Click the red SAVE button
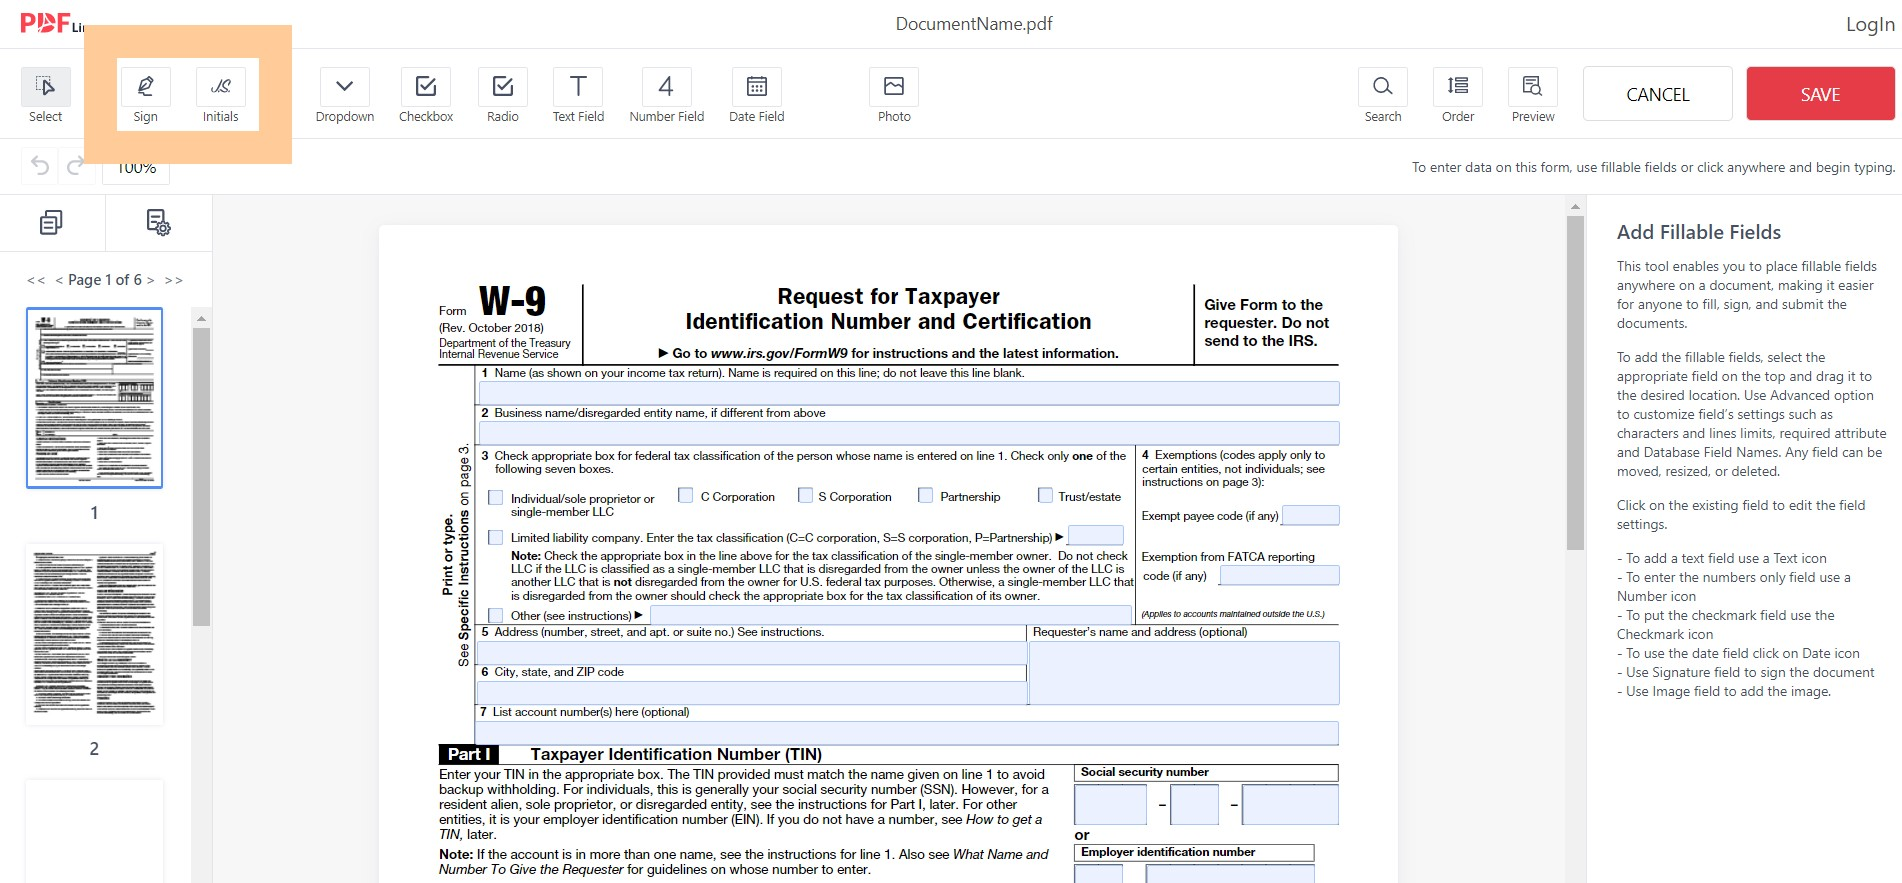This screenshot has width=1902, height=883. [1820, 94]
